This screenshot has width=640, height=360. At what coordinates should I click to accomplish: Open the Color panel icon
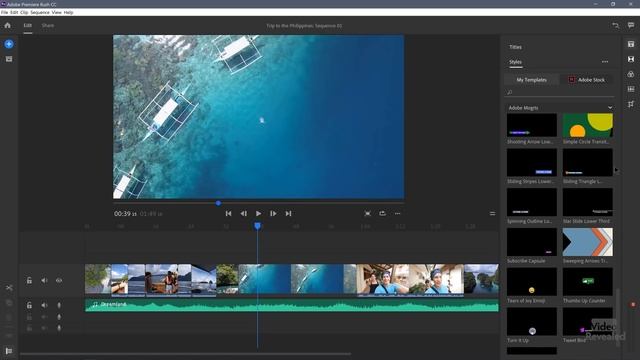631,74
